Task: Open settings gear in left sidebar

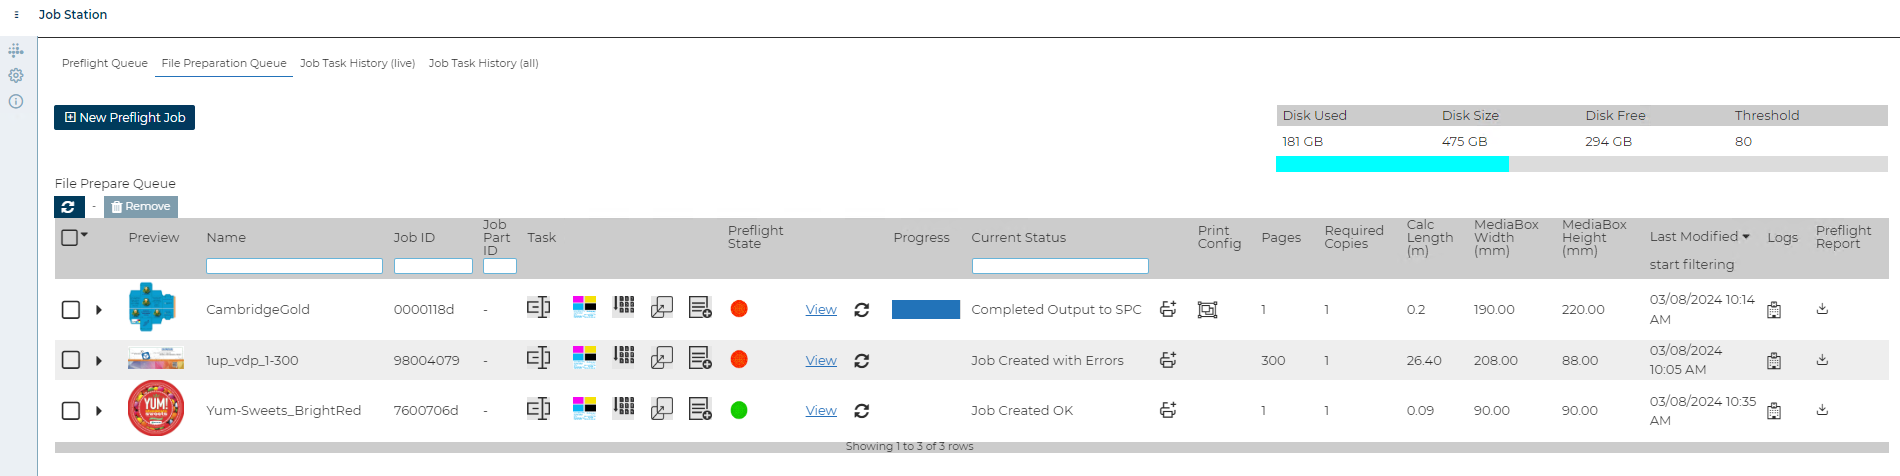Action: pos(16,76)
